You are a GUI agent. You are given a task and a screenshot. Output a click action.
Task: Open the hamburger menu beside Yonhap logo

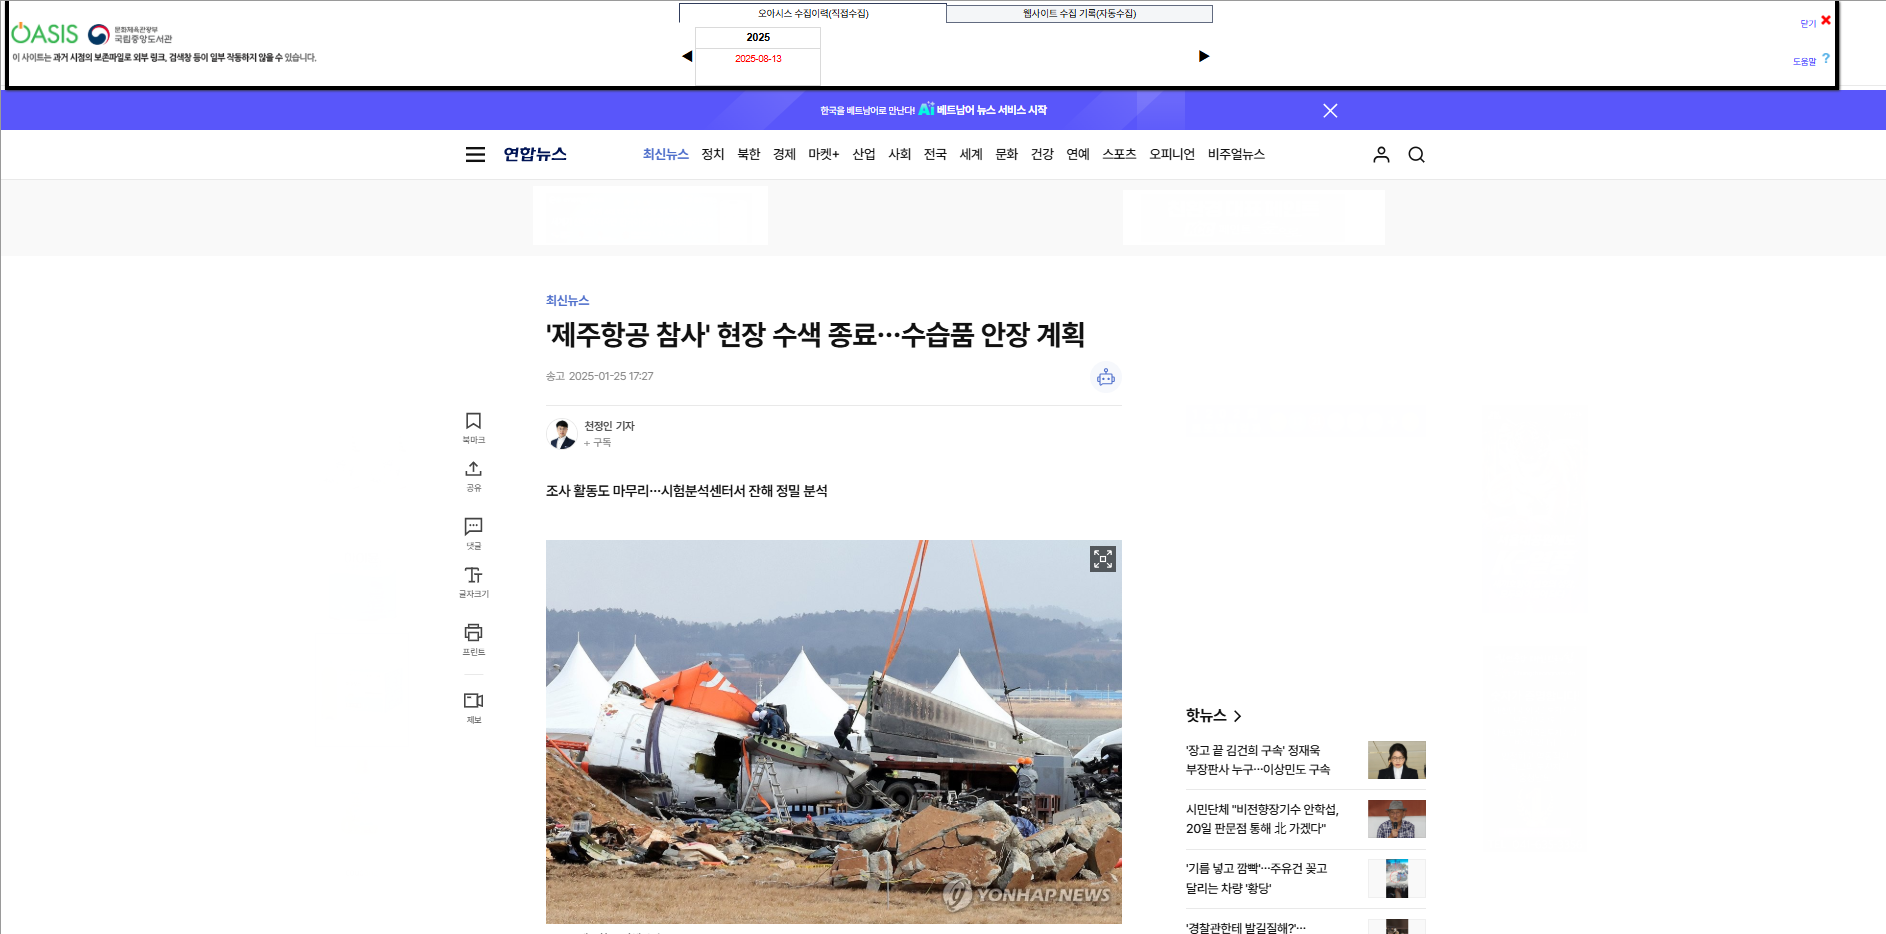click(475, 154)
